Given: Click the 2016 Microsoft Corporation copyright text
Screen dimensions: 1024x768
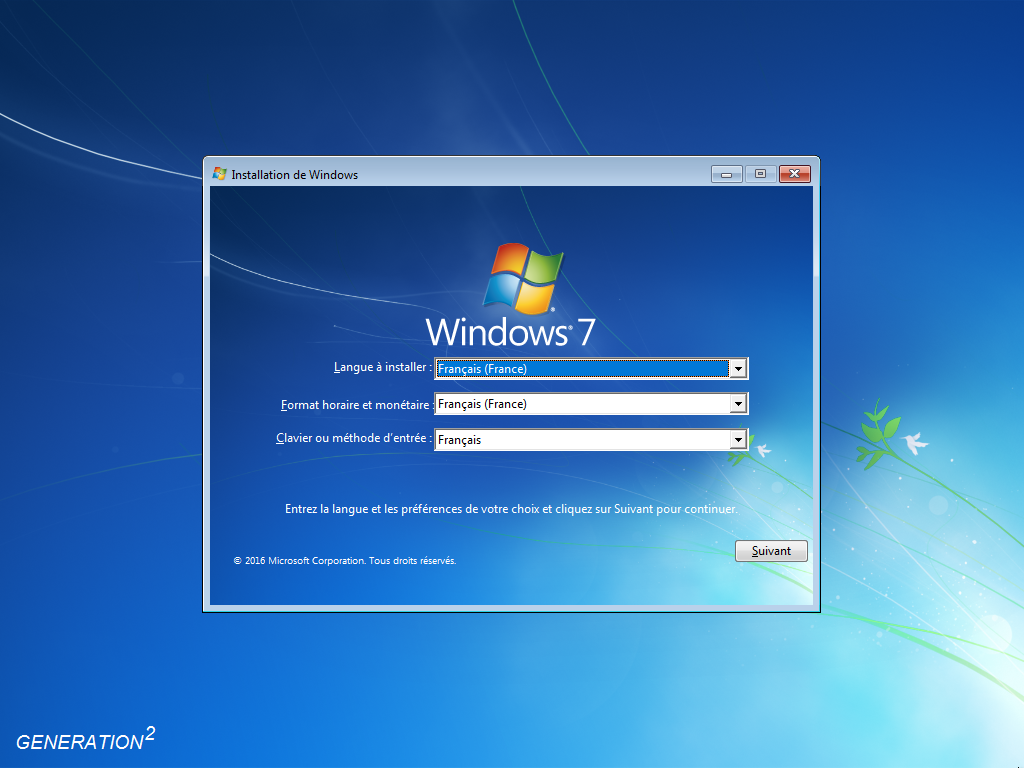Looking at the screenshot, I should tap(345, 560).
